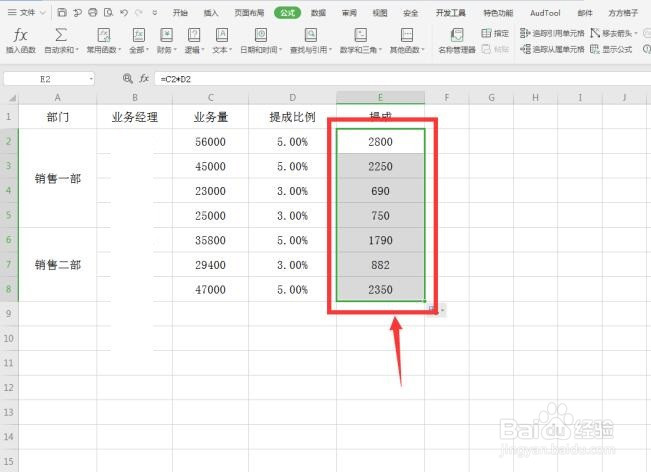Select column G header
Viewport: 651px width, 472px height.
[491, 98]
